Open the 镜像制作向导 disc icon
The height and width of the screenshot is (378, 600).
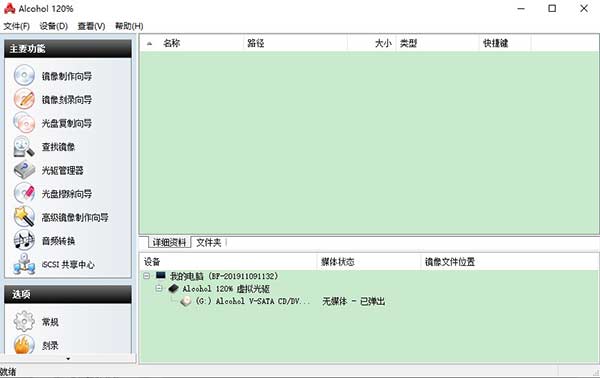[x=24, y=75]
